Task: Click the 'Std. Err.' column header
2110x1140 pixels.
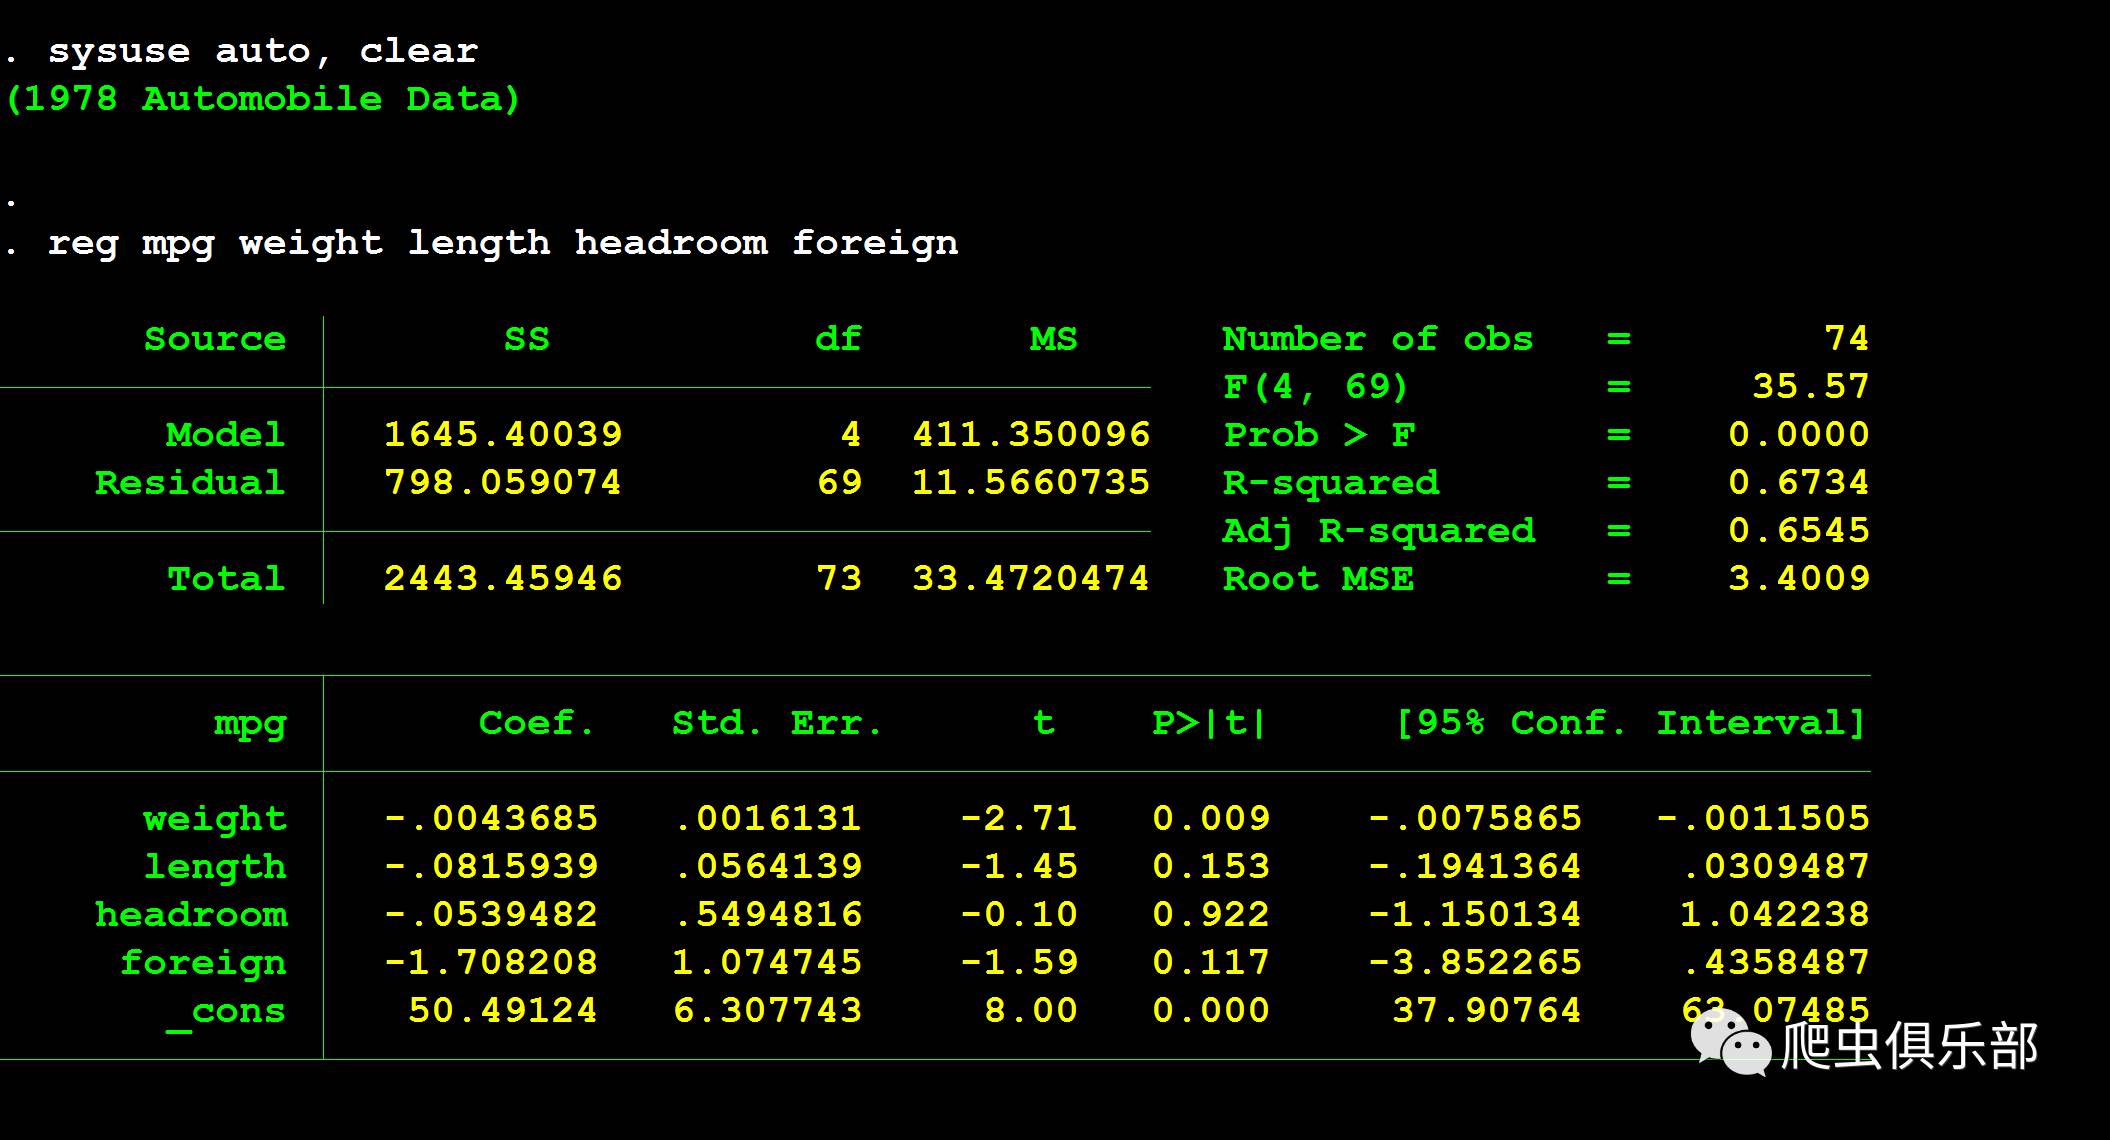Action: coord(777,723)
